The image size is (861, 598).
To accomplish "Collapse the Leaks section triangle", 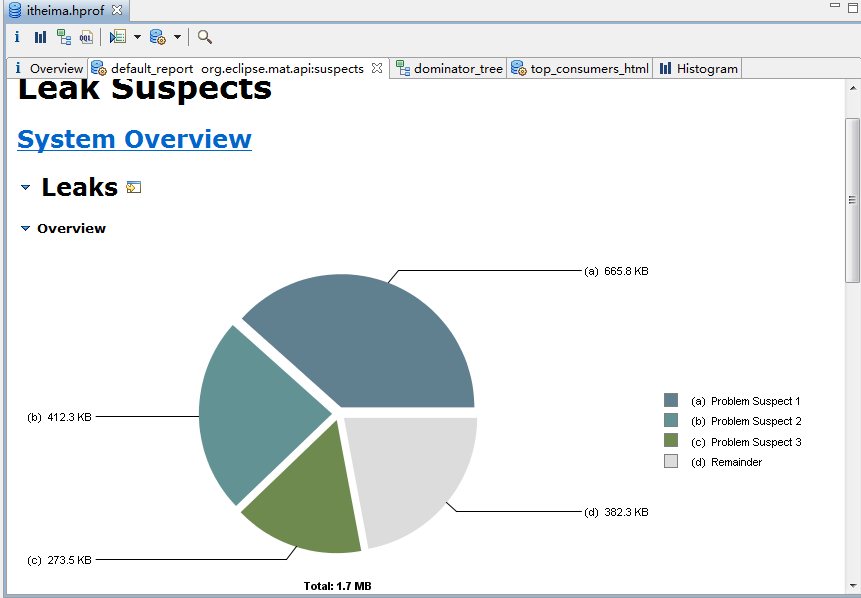I will pos(25,187).
